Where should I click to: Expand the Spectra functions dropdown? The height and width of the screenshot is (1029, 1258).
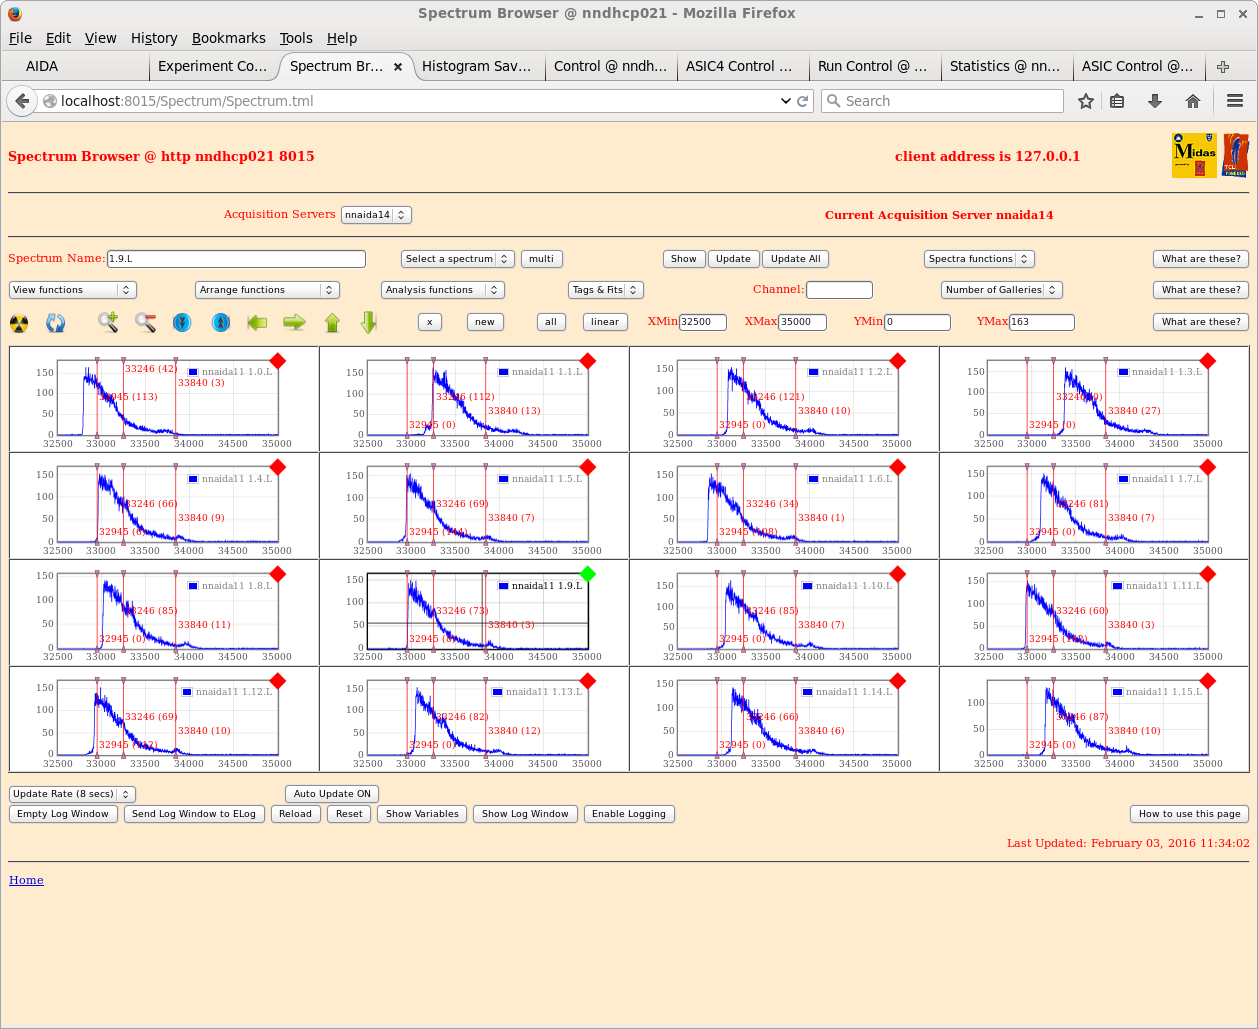click(979, 259)
